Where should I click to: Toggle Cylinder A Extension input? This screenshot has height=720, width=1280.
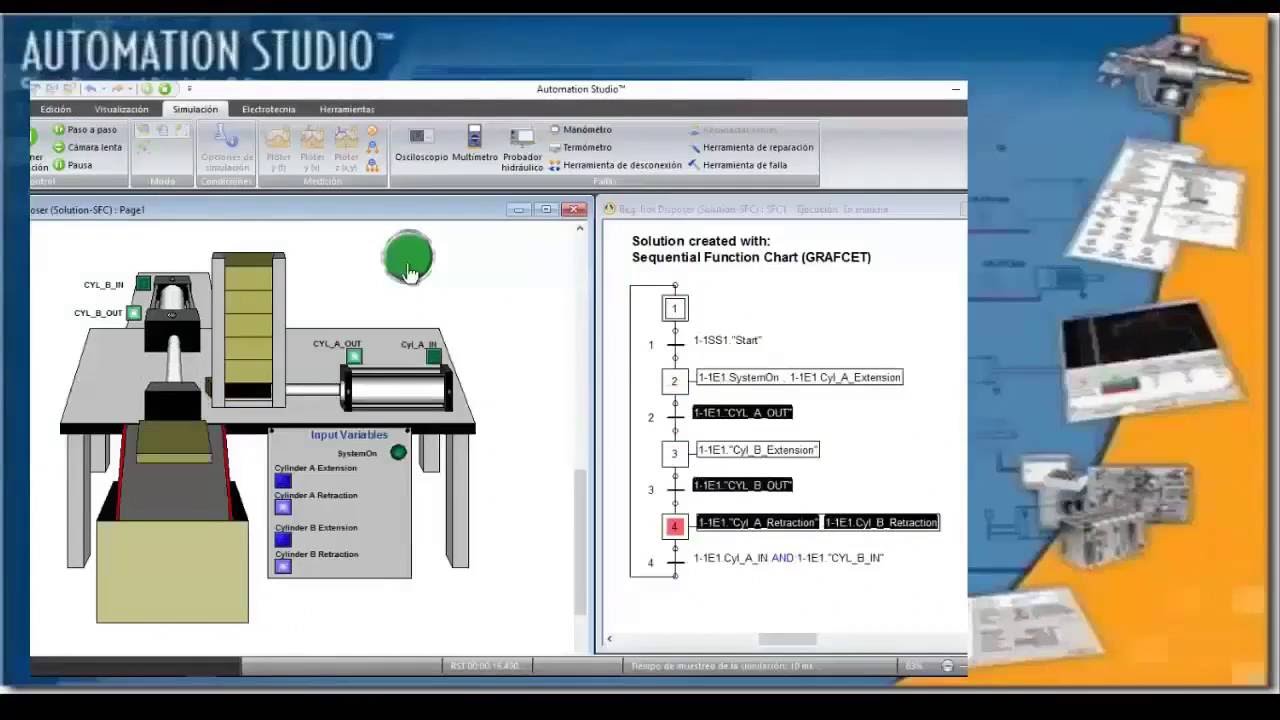pos(283,481)
